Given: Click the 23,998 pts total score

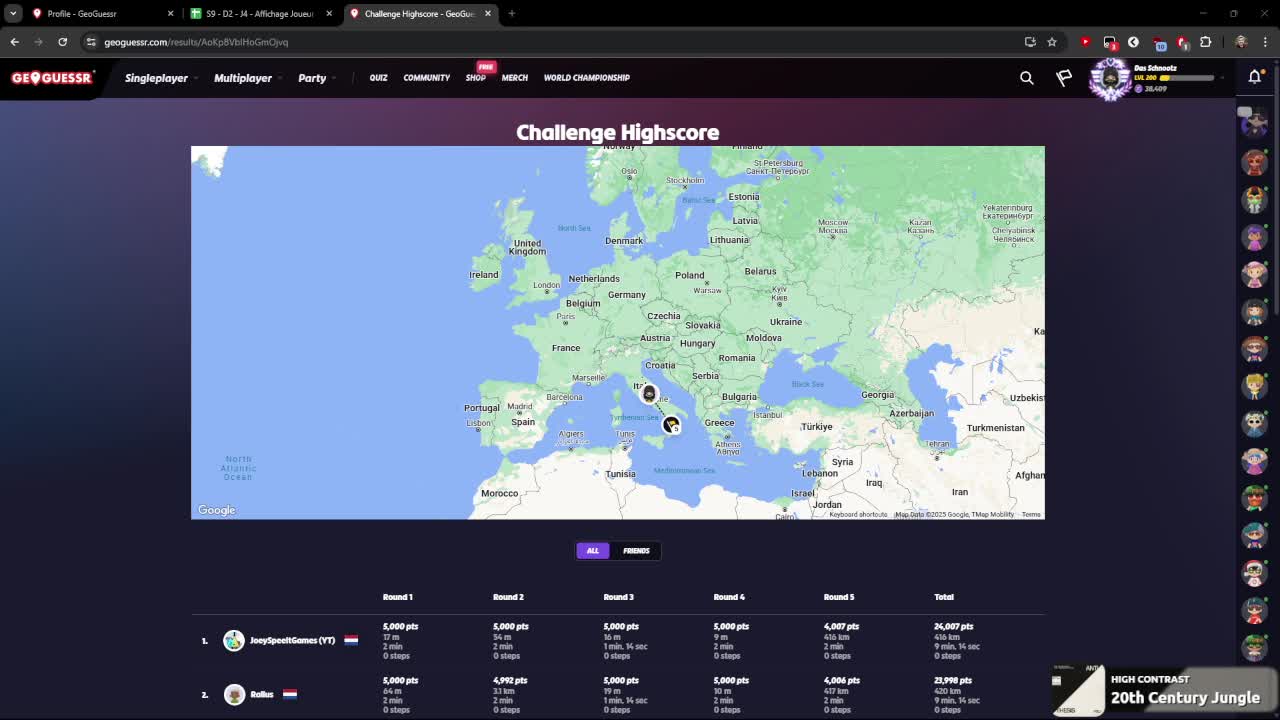Looking at the screenshot, I should pos(952,681).
